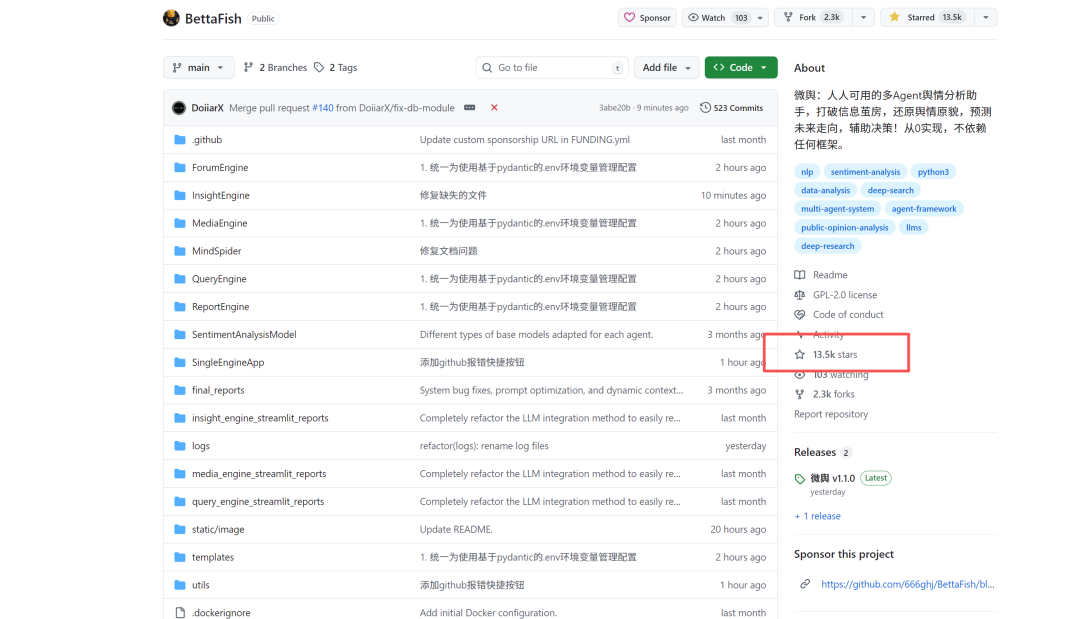Viewport: 1080px width, 619px height.
Task: Click the Go to file search field
Action: coord(551,67)
